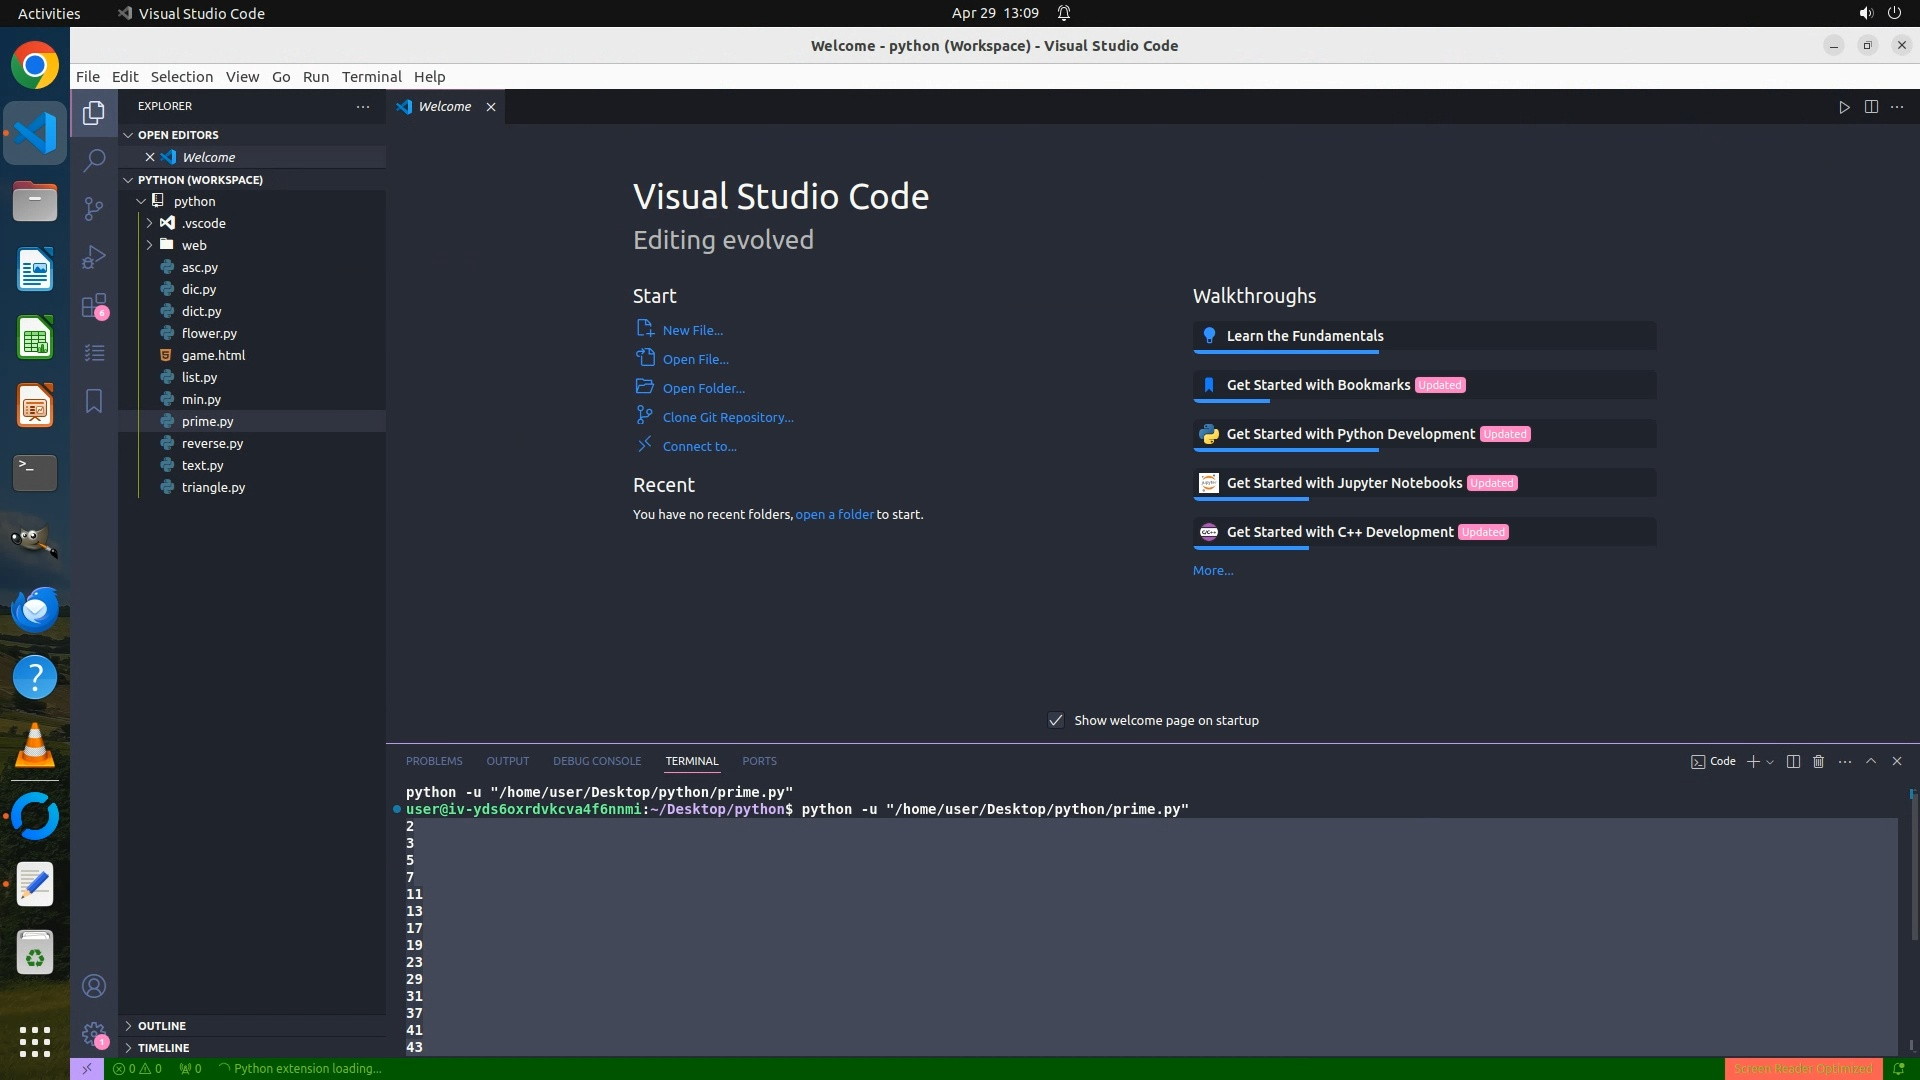Image resolution: width=1920 pixels, height=1080 pixels.
Task: Split the editor to the right
Action: coord(1871,107)
